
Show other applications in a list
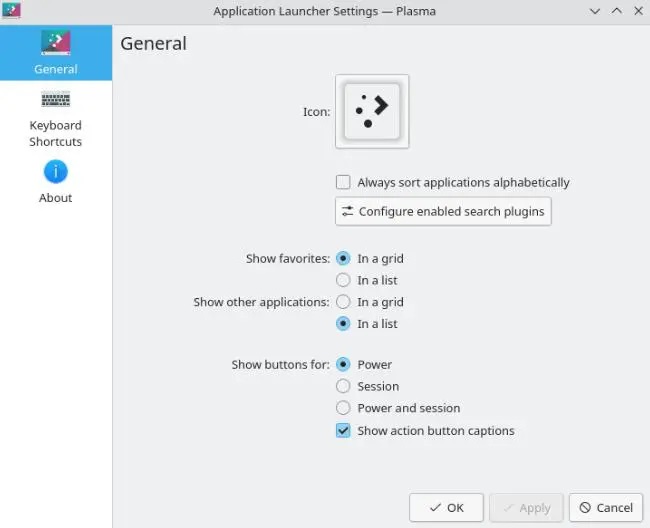point(343,324)
